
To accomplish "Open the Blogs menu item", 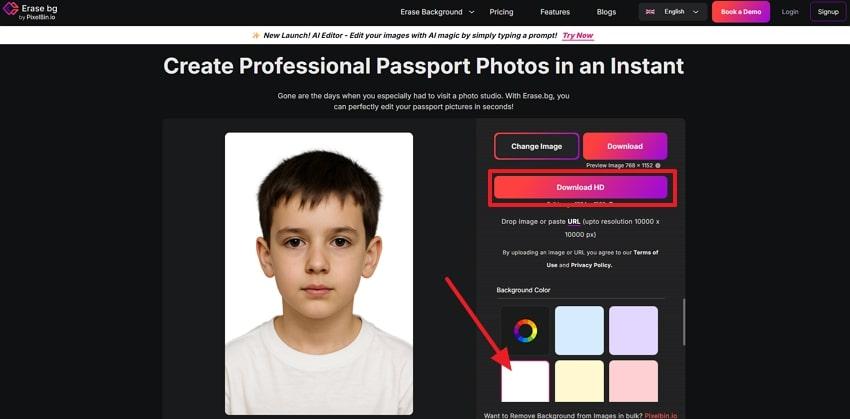I will coord(606,12).
